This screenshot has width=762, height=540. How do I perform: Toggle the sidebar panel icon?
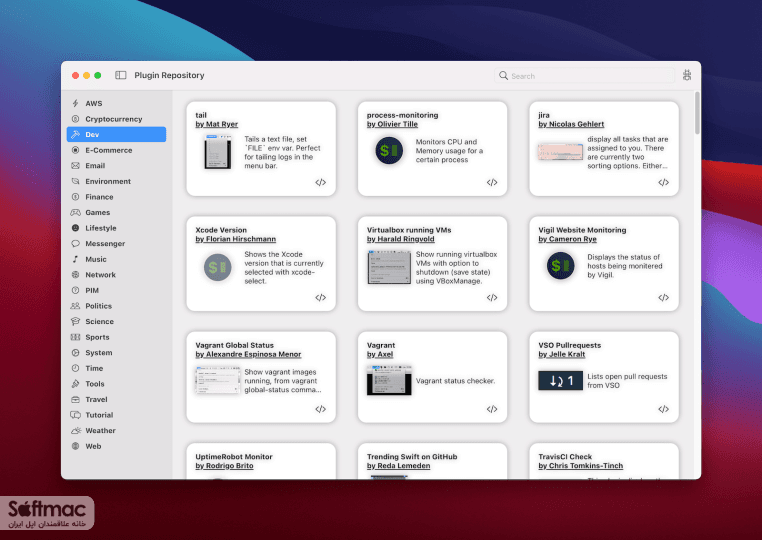point(121,75)
